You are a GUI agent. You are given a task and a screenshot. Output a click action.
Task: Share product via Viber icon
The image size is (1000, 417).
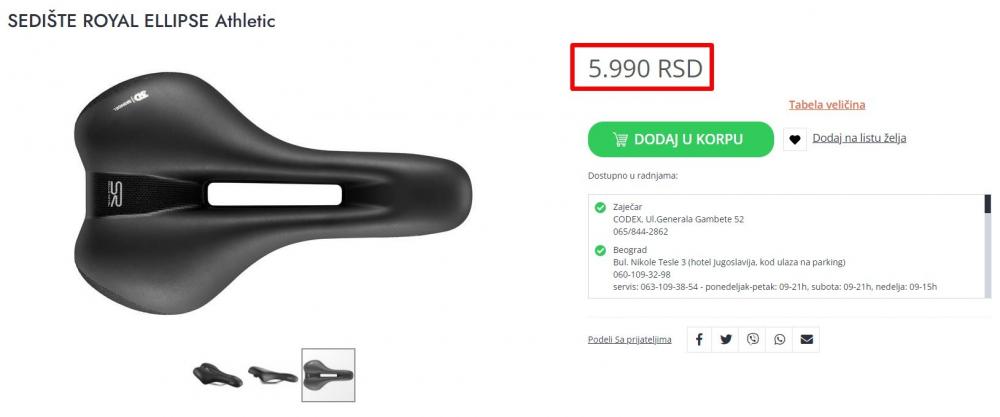click(753, 339)
